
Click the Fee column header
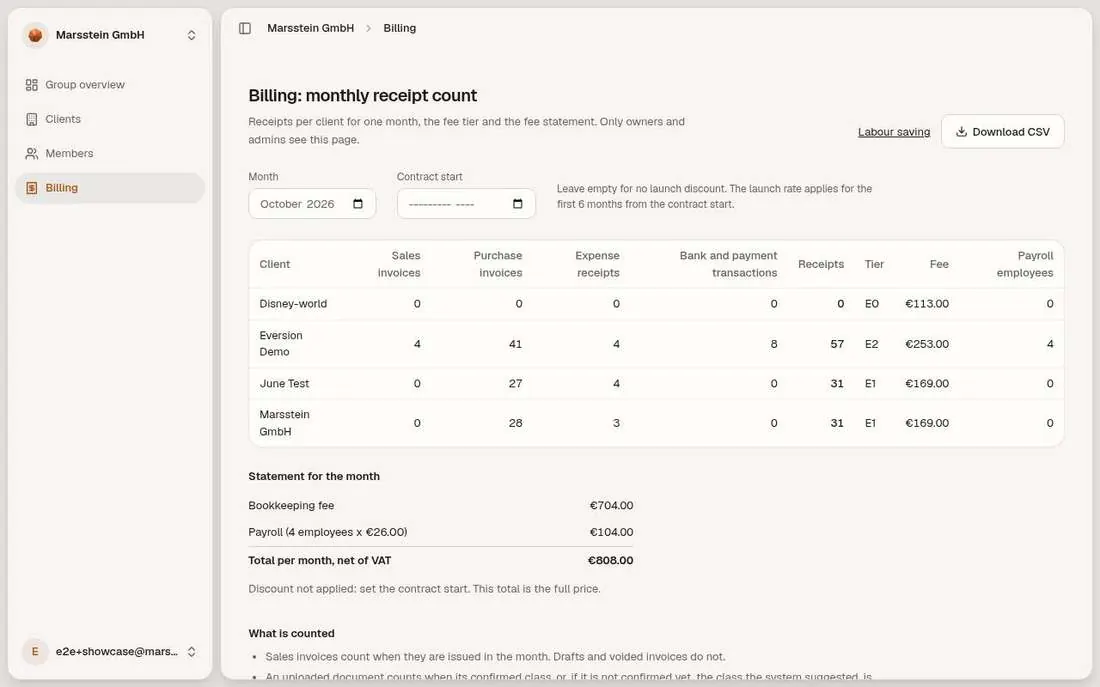pyautogui.click(x=939, y=265)
